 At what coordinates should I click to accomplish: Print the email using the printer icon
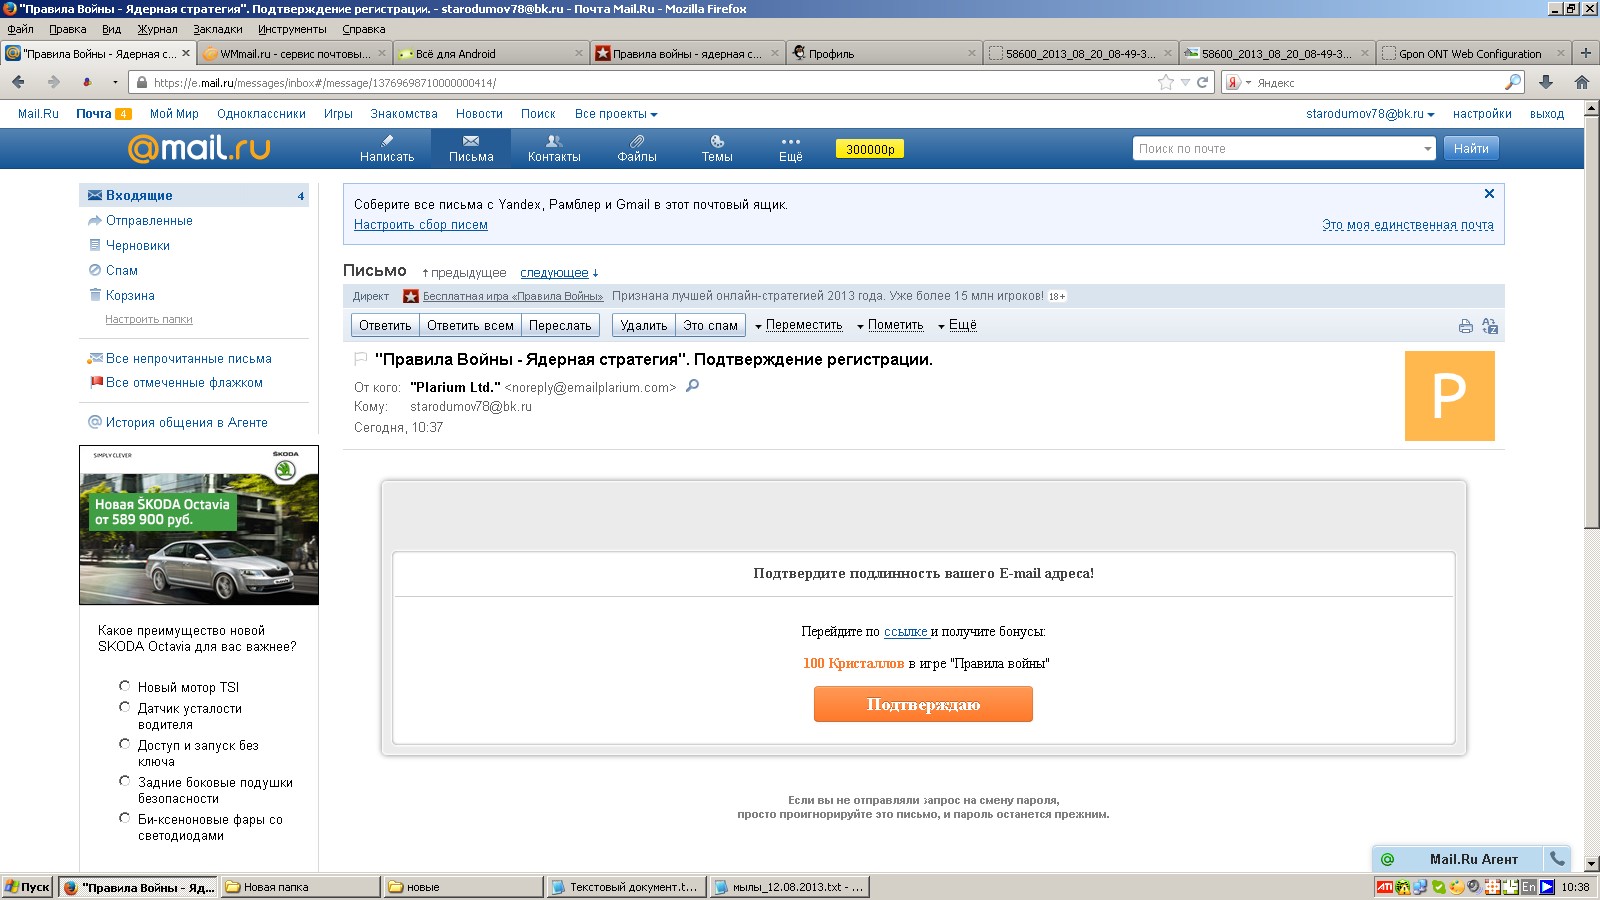tap(1465, 326)
